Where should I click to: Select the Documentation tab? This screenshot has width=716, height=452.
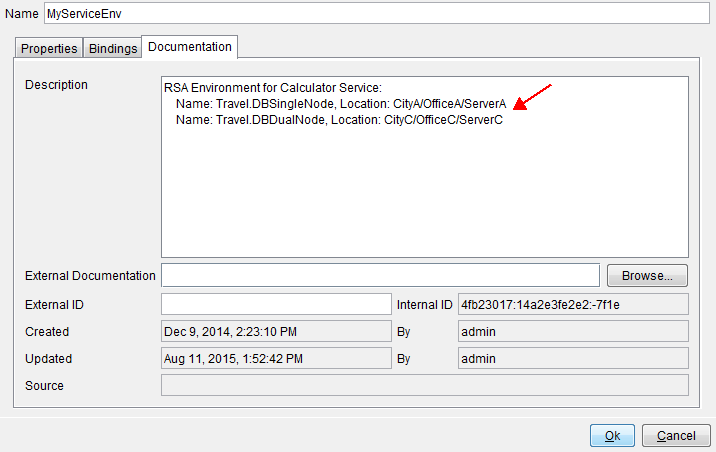pos(190,47)
